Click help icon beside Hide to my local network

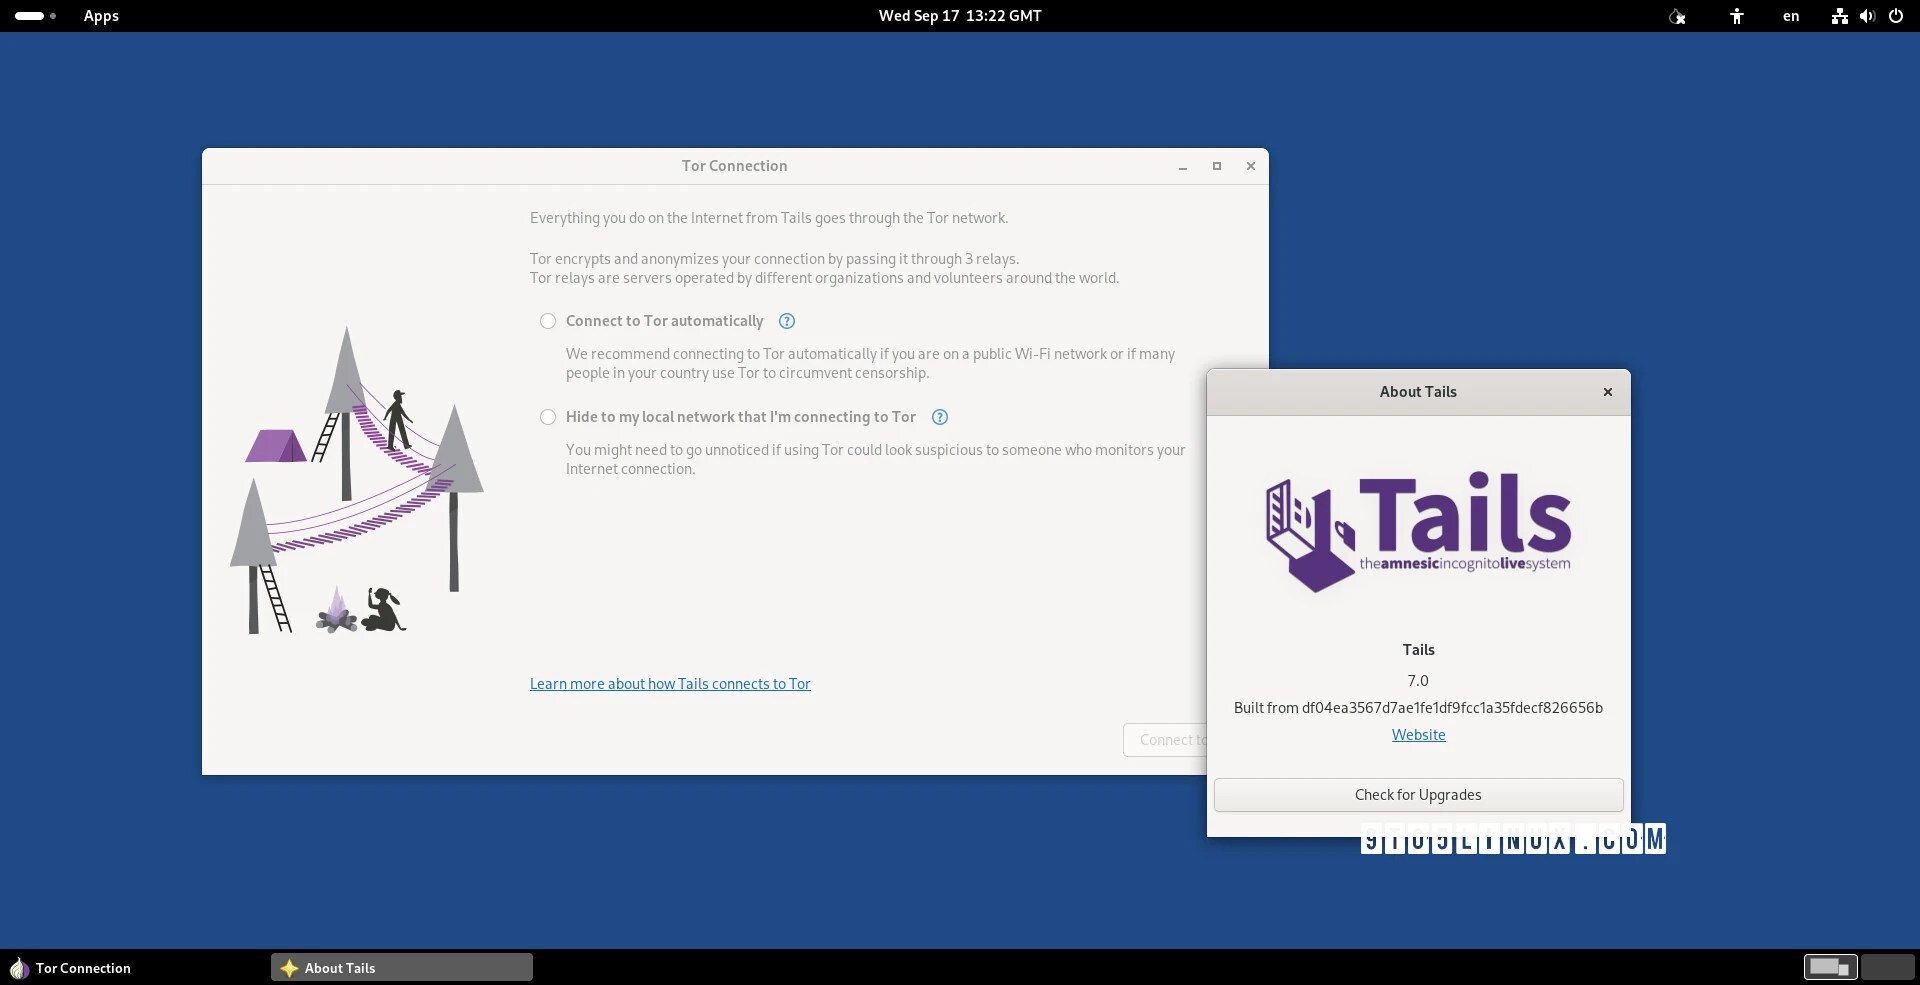click(x=939, y=417)
